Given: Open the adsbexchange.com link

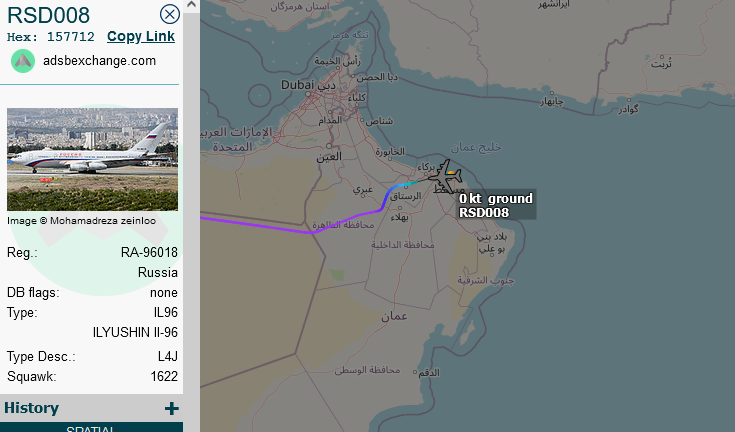Looking at the screenshot, I should click(99, 60).
